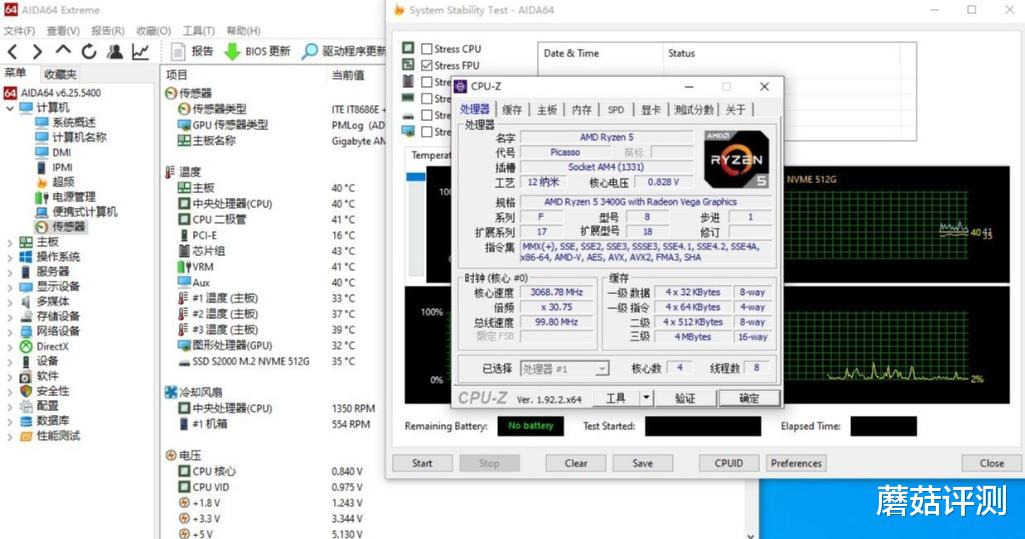Viewport: 1025px width, 539px height.
Task: Expand the 多媒体 tree node
Action: [9, 302]
